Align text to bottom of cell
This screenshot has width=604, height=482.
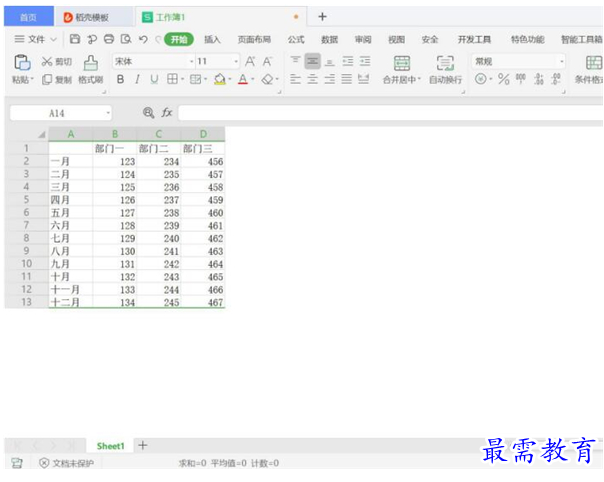point(329,61)
